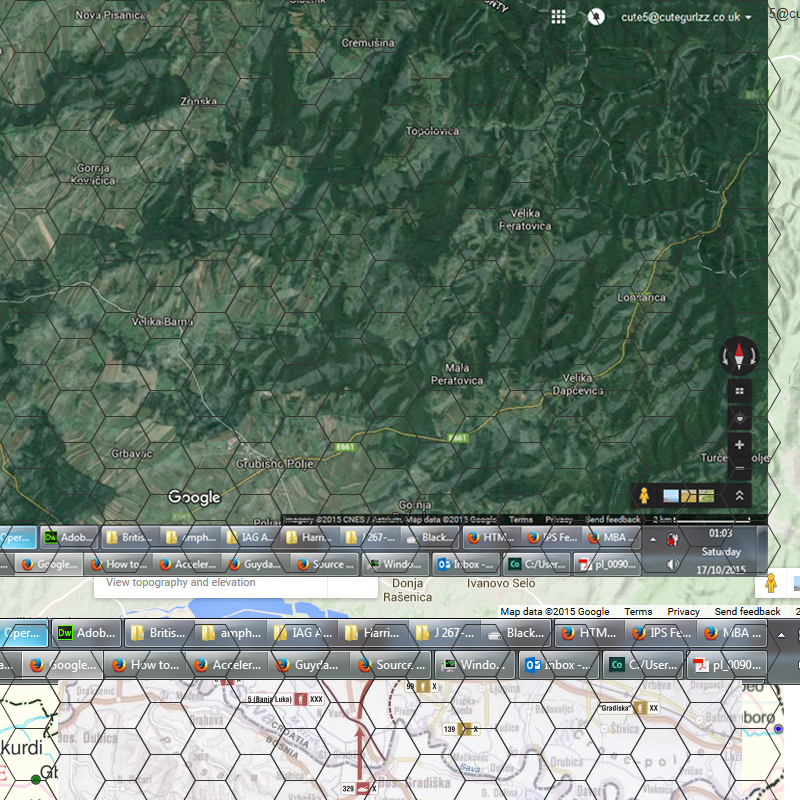The width and height of the screenshot is (800, 800).
Task: Open Dreamweaver 'Adob...' in larger bottom taskbar
Action: click(87, 633)
